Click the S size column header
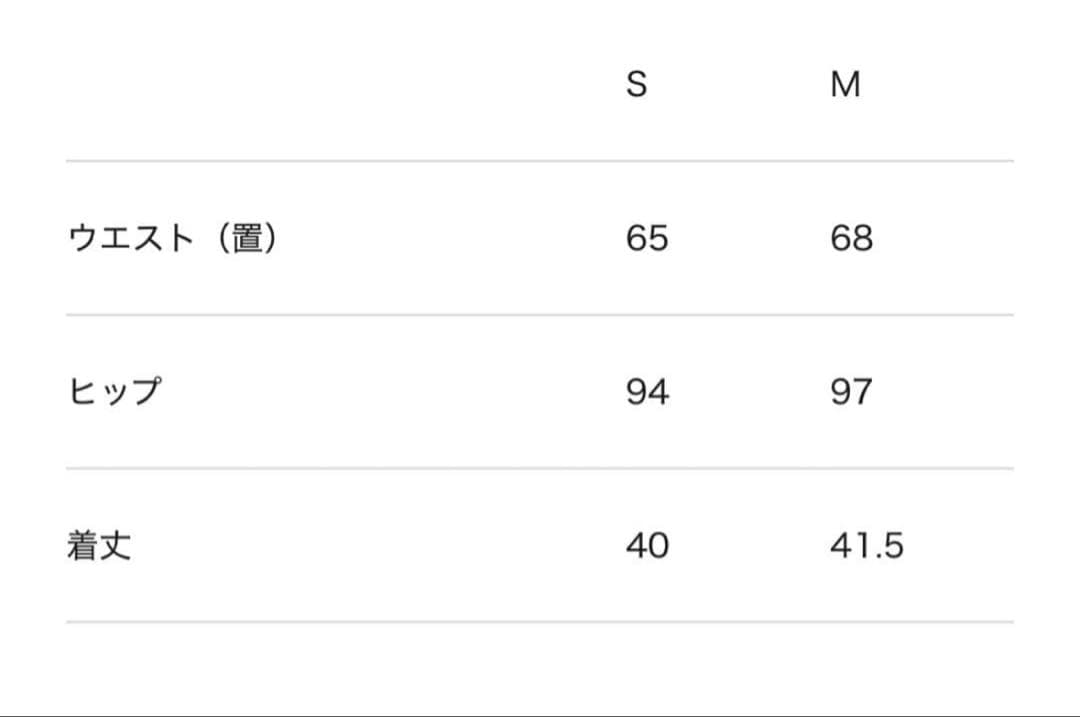 click(636, 85)
